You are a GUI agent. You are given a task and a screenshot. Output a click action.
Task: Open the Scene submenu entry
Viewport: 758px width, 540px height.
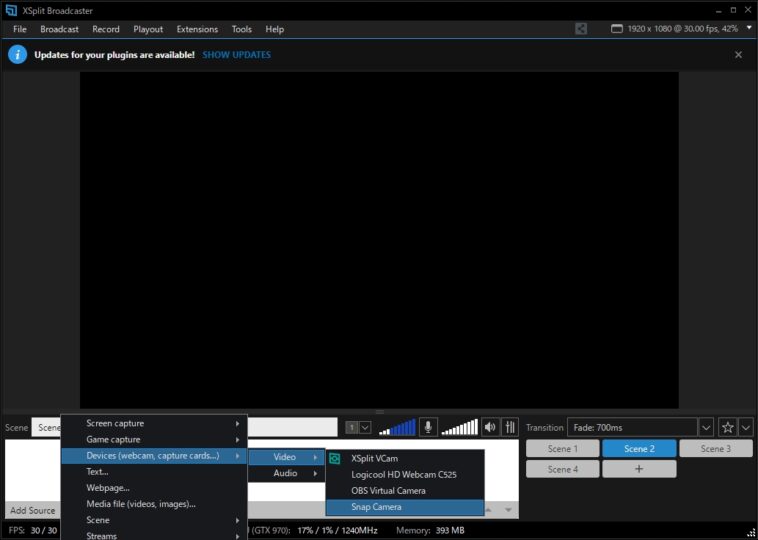coord(154,520)
